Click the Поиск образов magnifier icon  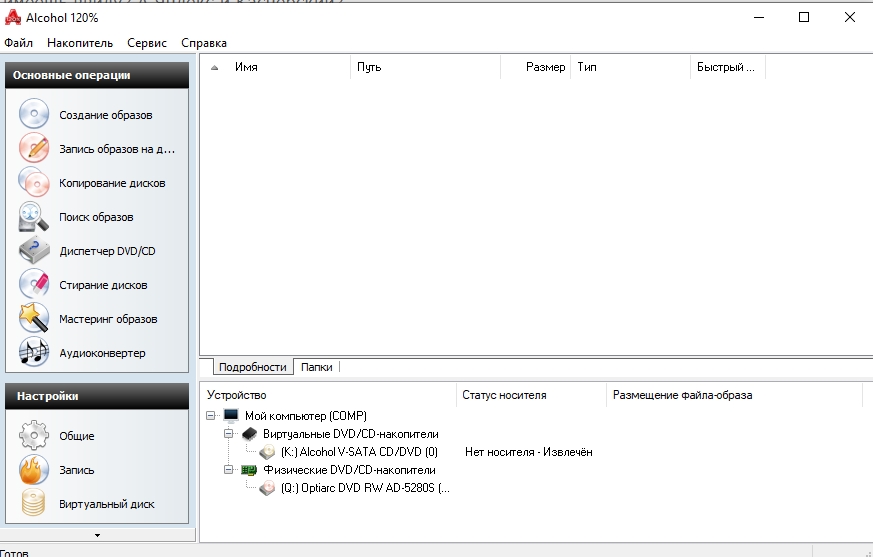(x=34, y=216)
